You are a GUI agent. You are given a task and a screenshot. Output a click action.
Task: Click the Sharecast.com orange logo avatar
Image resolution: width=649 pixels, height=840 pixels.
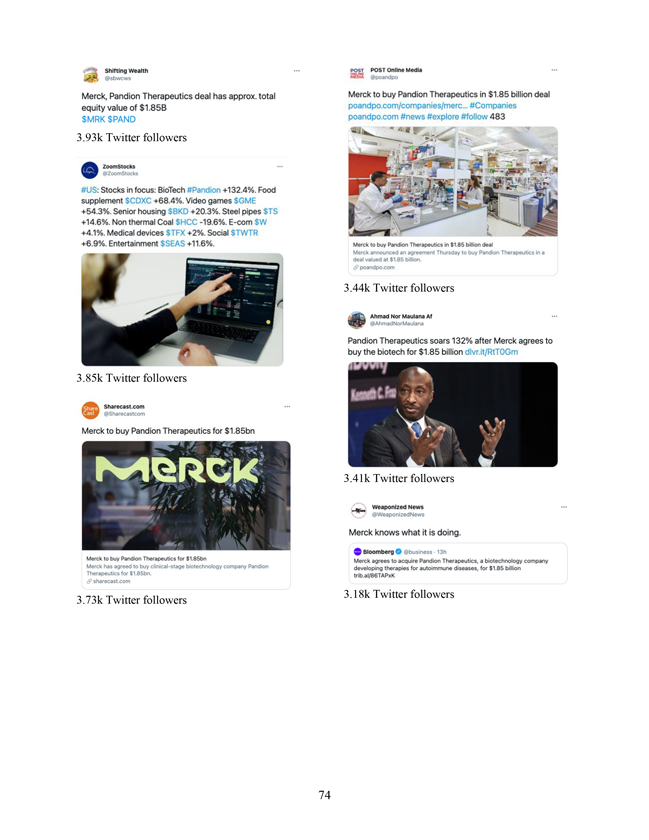[90, 410]
